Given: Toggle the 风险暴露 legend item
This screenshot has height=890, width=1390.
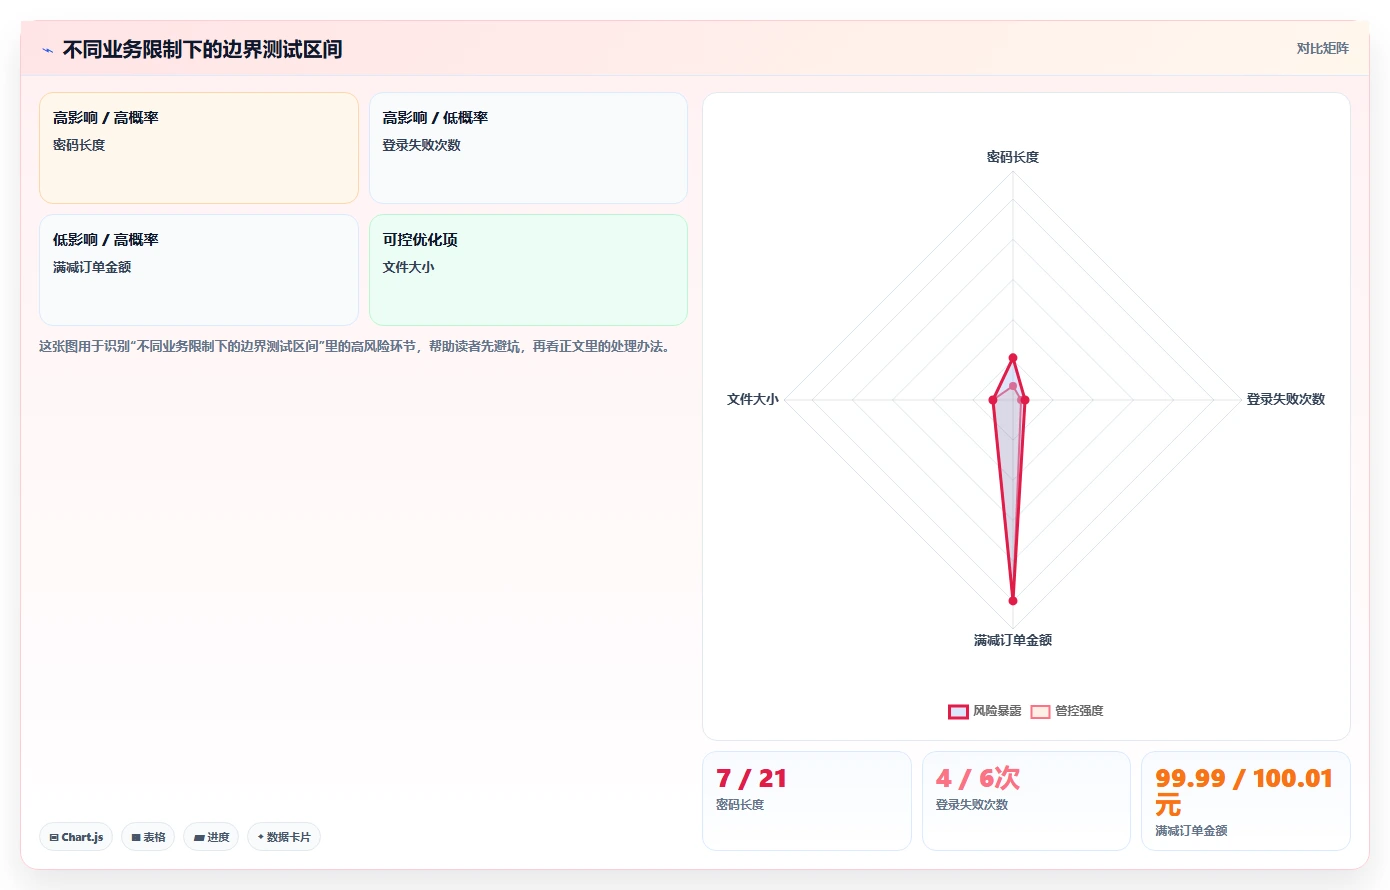Looking at the screenshot, I should [x=985, y=711].
